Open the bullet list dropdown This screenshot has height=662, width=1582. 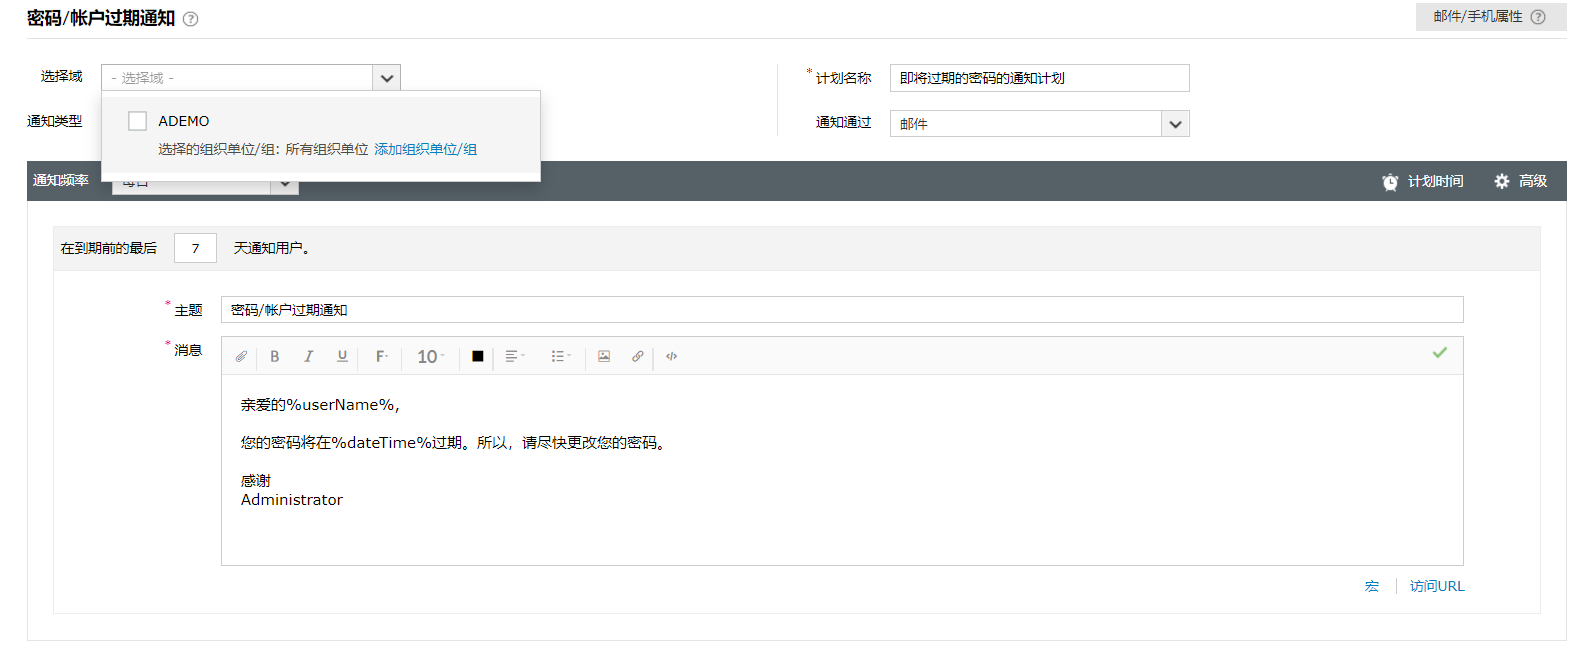click(x=561, y=357)
